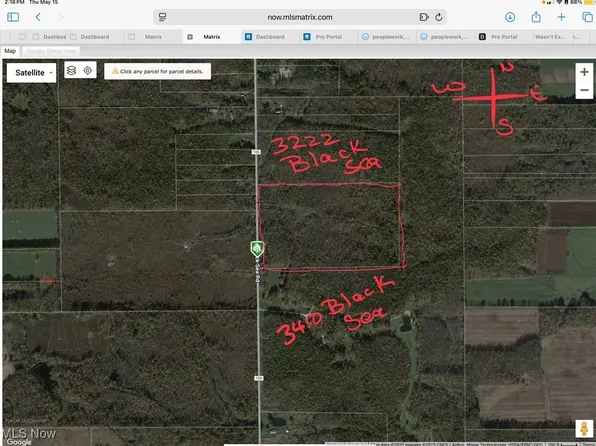Click the greyed forward navigation arrow

pos(61,17)
